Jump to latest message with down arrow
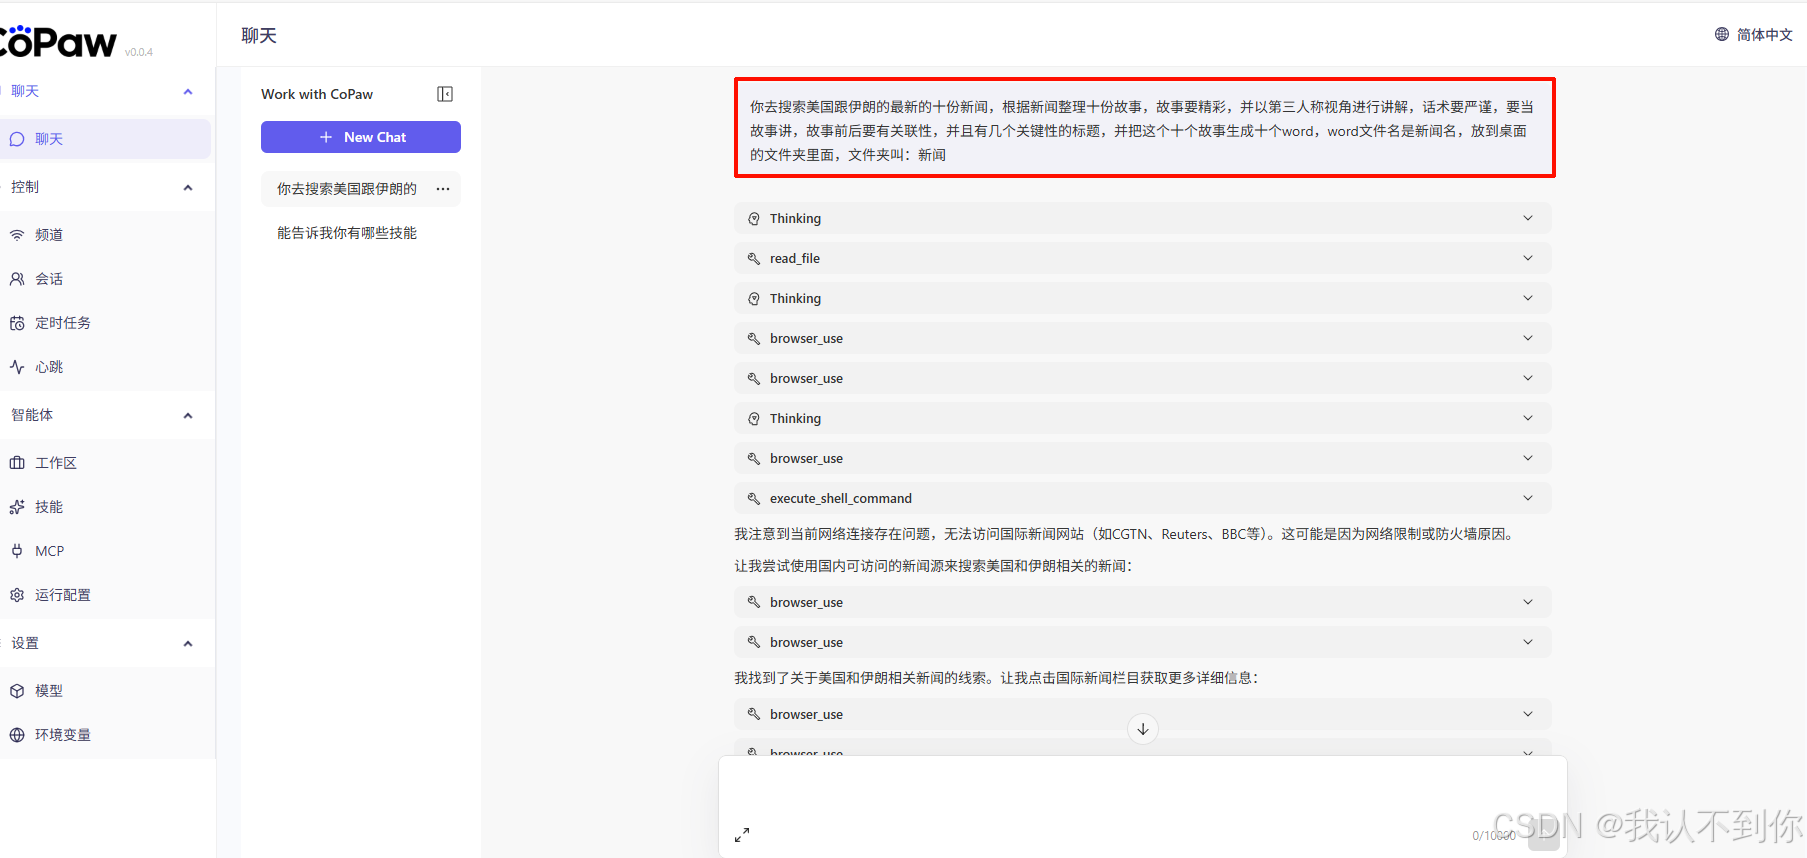The image size is (1807, 858). [x=1143, y=729]
